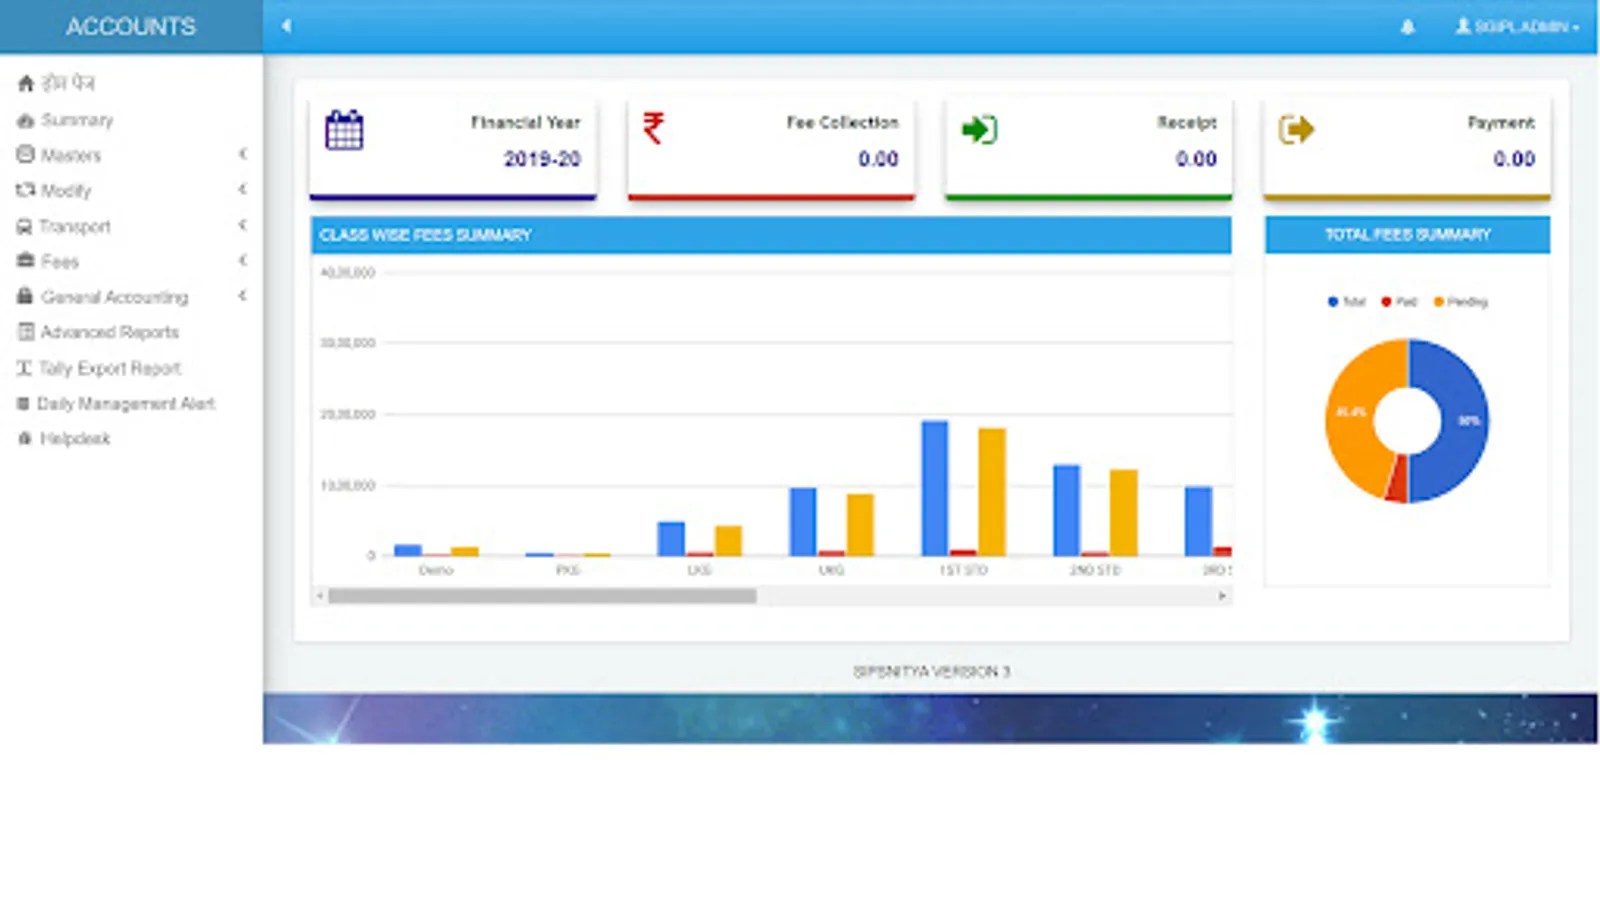1600x900 pixels.
Task: Click the Receipt amount 0.00
Action: tap(1196, 159)
